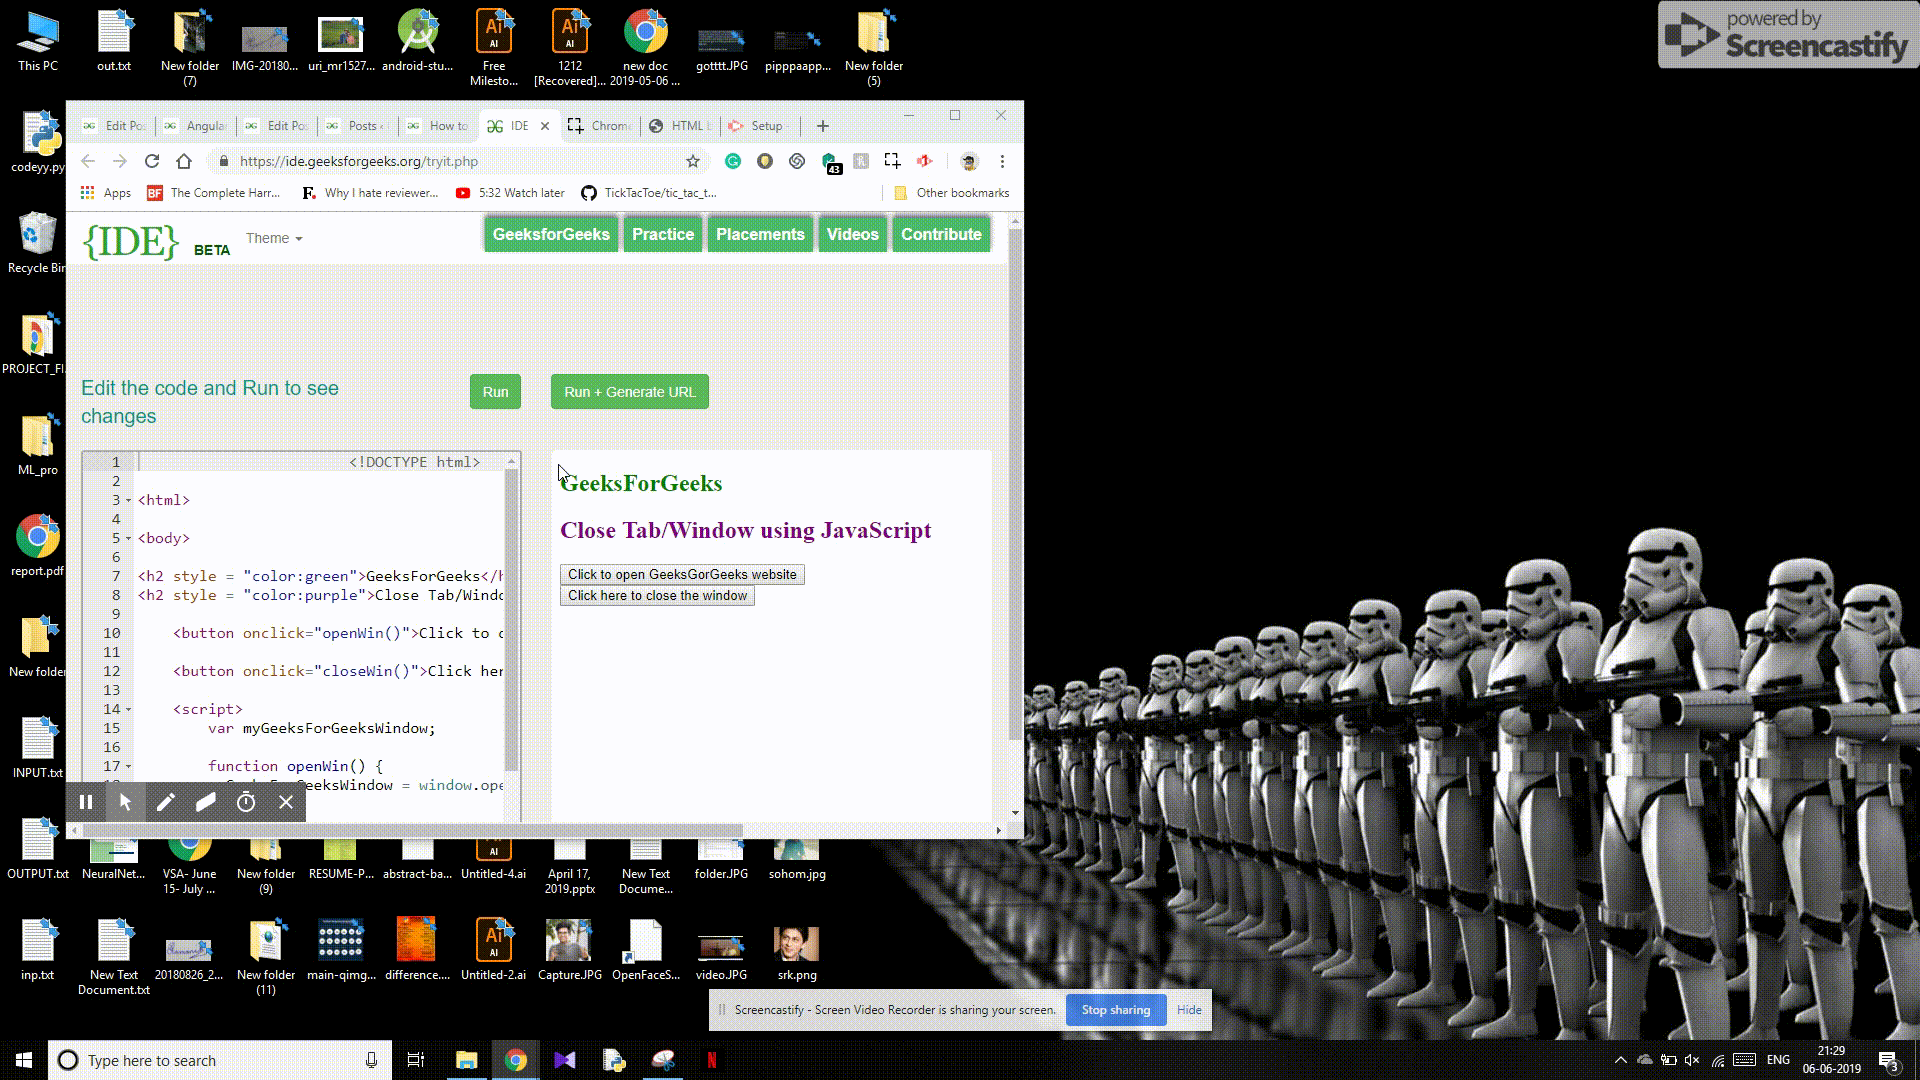
Task: Click the taskbar search box
Action: (x=220, y=1060)
